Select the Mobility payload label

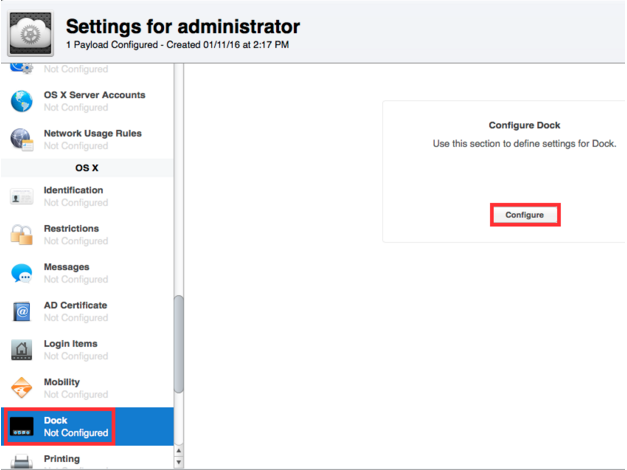[x=62, y=382]
